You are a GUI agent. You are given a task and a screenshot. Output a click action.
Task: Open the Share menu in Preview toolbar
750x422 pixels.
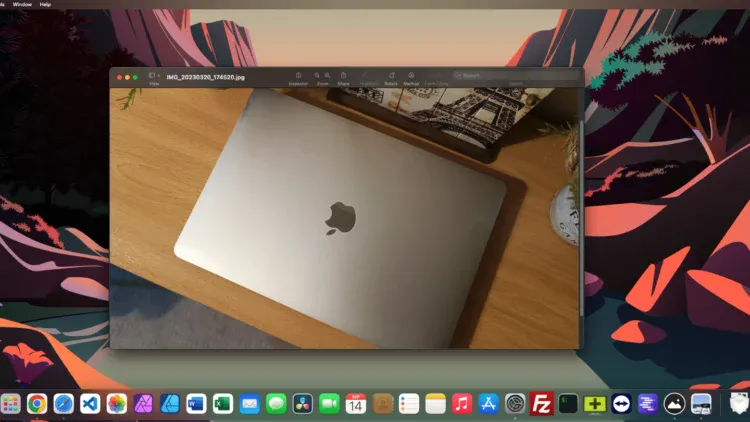(x=343, y=76)
